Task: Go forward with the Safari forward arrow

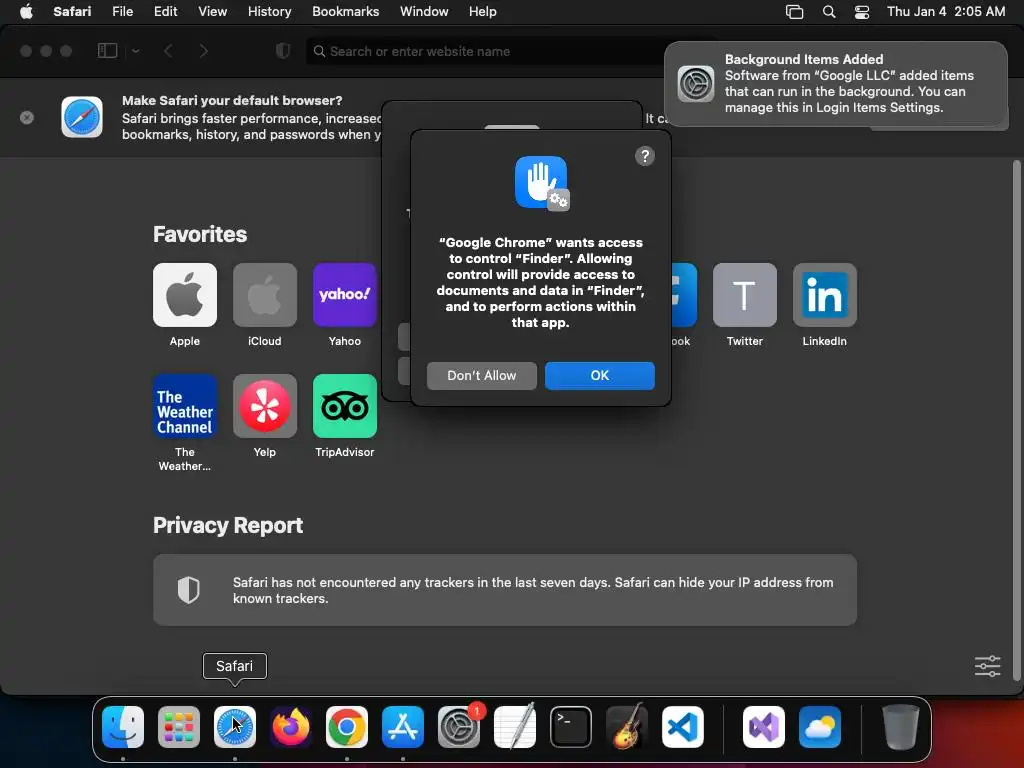Action: click(203, 51)
